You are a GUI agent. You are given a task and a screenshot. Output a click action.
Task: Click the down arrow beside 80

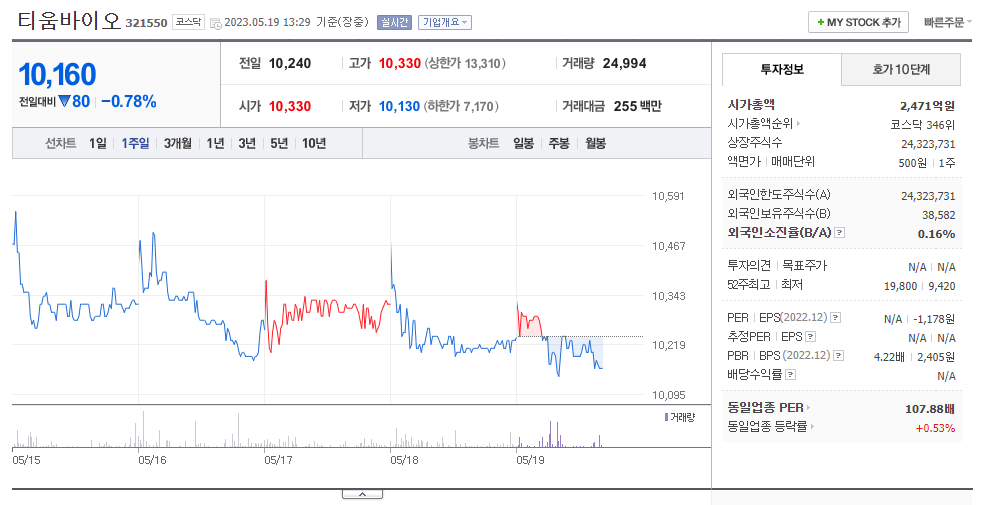coord(64,101)
